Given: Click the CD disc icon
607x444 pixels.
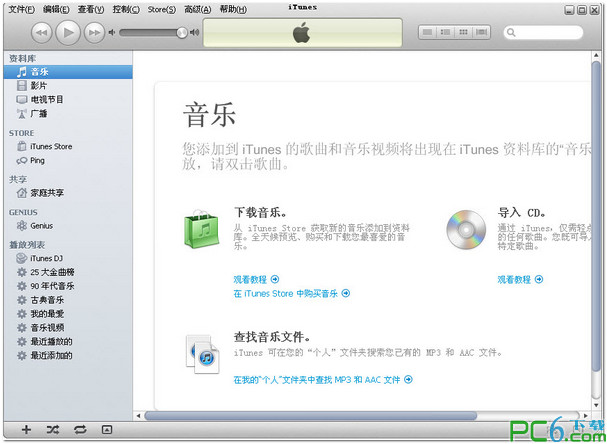Looking at the screenshot, I should click(x=466, y=230).
